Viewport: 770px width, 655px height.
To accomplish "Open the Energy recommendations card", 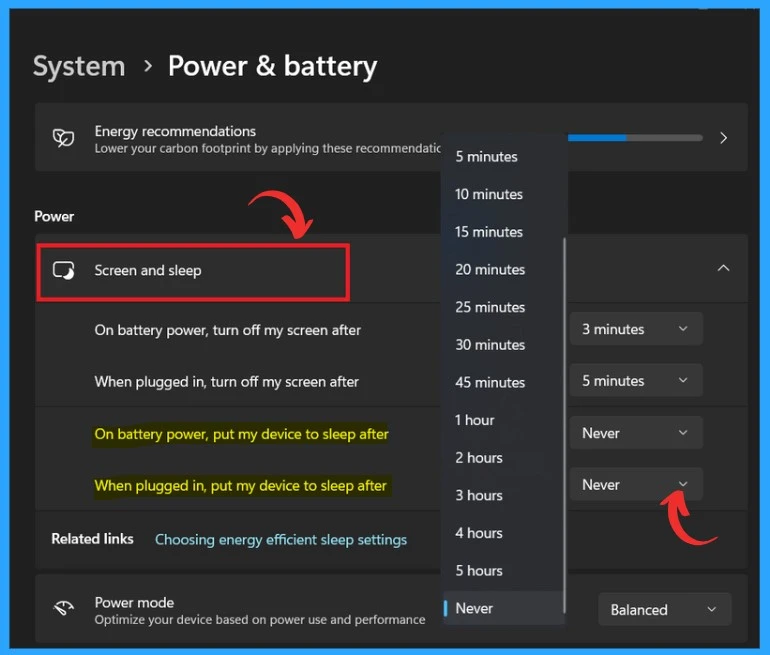I will click(x=391, y=137).
